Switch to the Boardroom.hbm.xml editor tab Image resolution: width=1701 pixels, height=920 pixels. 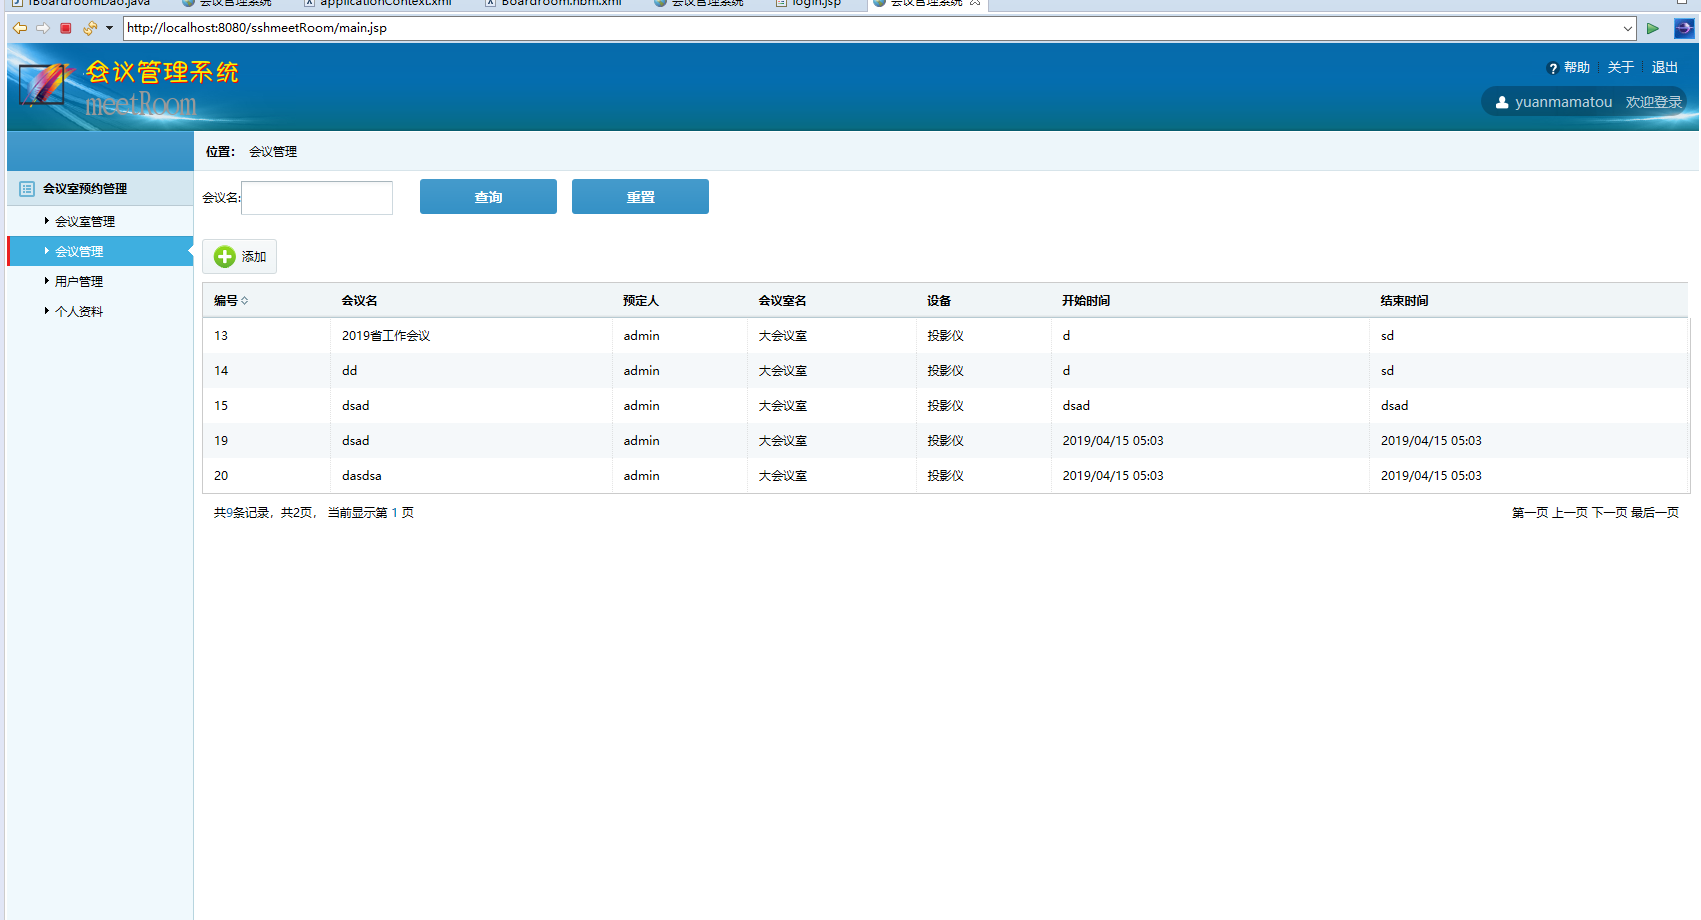point(554,3)
